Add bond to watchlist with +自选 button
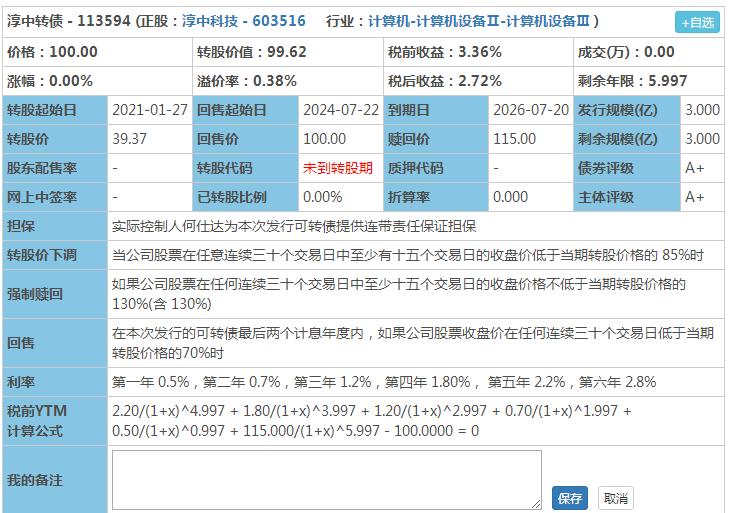Viewport: 736px width, 513px height. (697, 22)
